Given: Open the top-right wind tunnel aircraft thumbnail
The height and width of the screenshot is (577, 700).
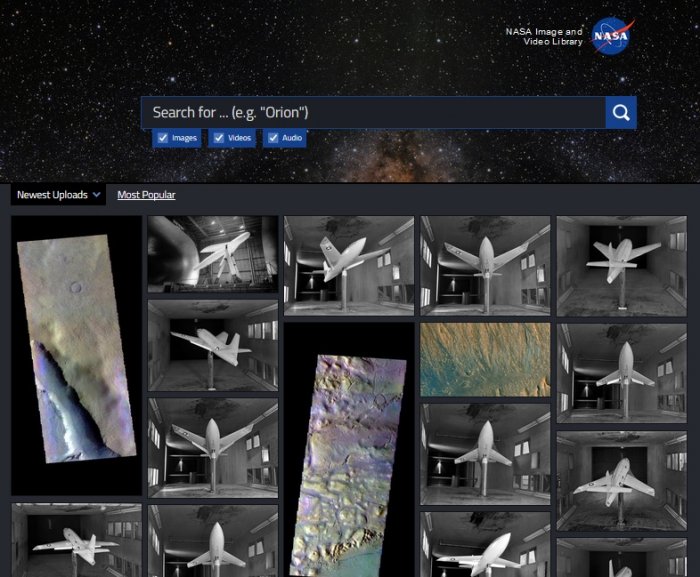Looking at the screenshot, I should click(621, 266).
